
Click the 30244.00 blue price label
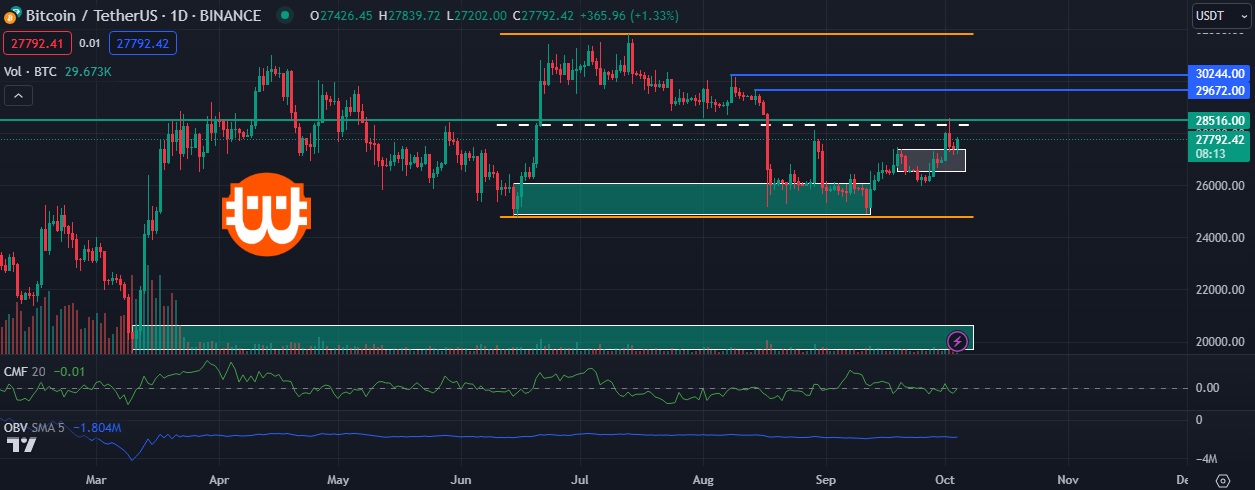[1221, 73]
